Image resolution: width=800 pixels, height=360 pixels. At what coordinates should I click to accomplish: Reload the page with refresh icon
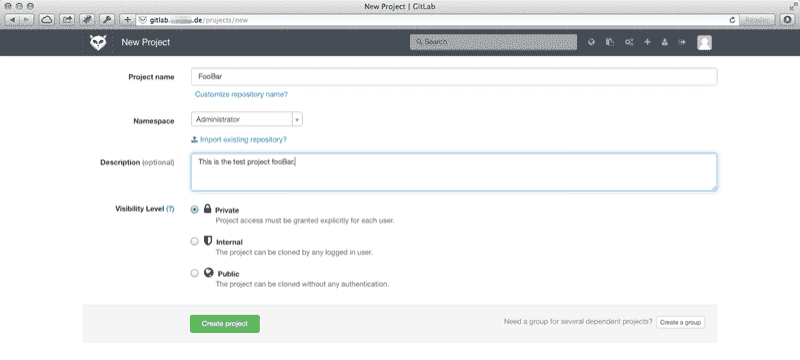[733, 20]
